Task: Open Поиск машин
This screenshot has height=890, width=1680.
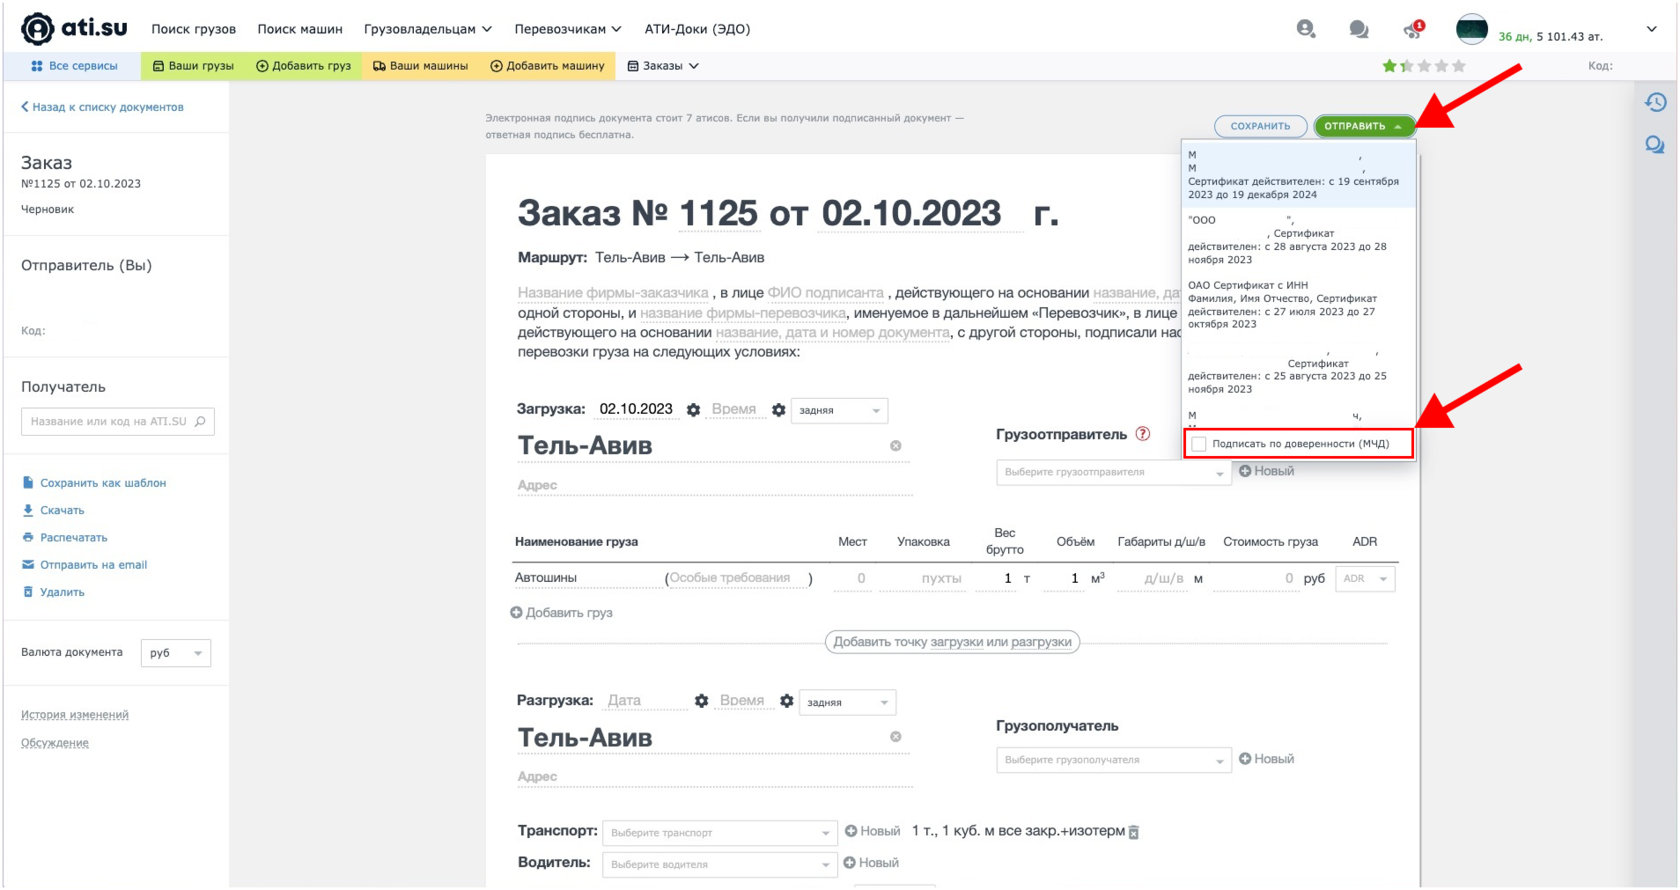Action: pyautogui.click(x=300, y=29)
